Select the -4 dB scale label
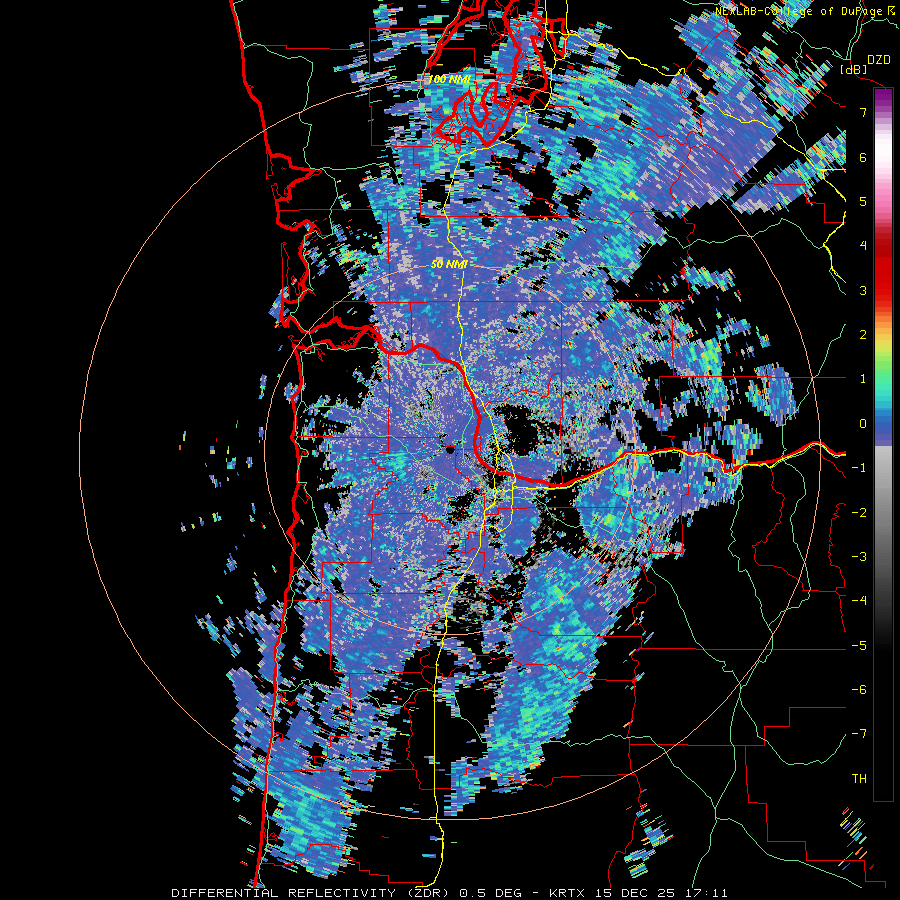The width and height of the screenshot is (900, 900). point(859,601)
